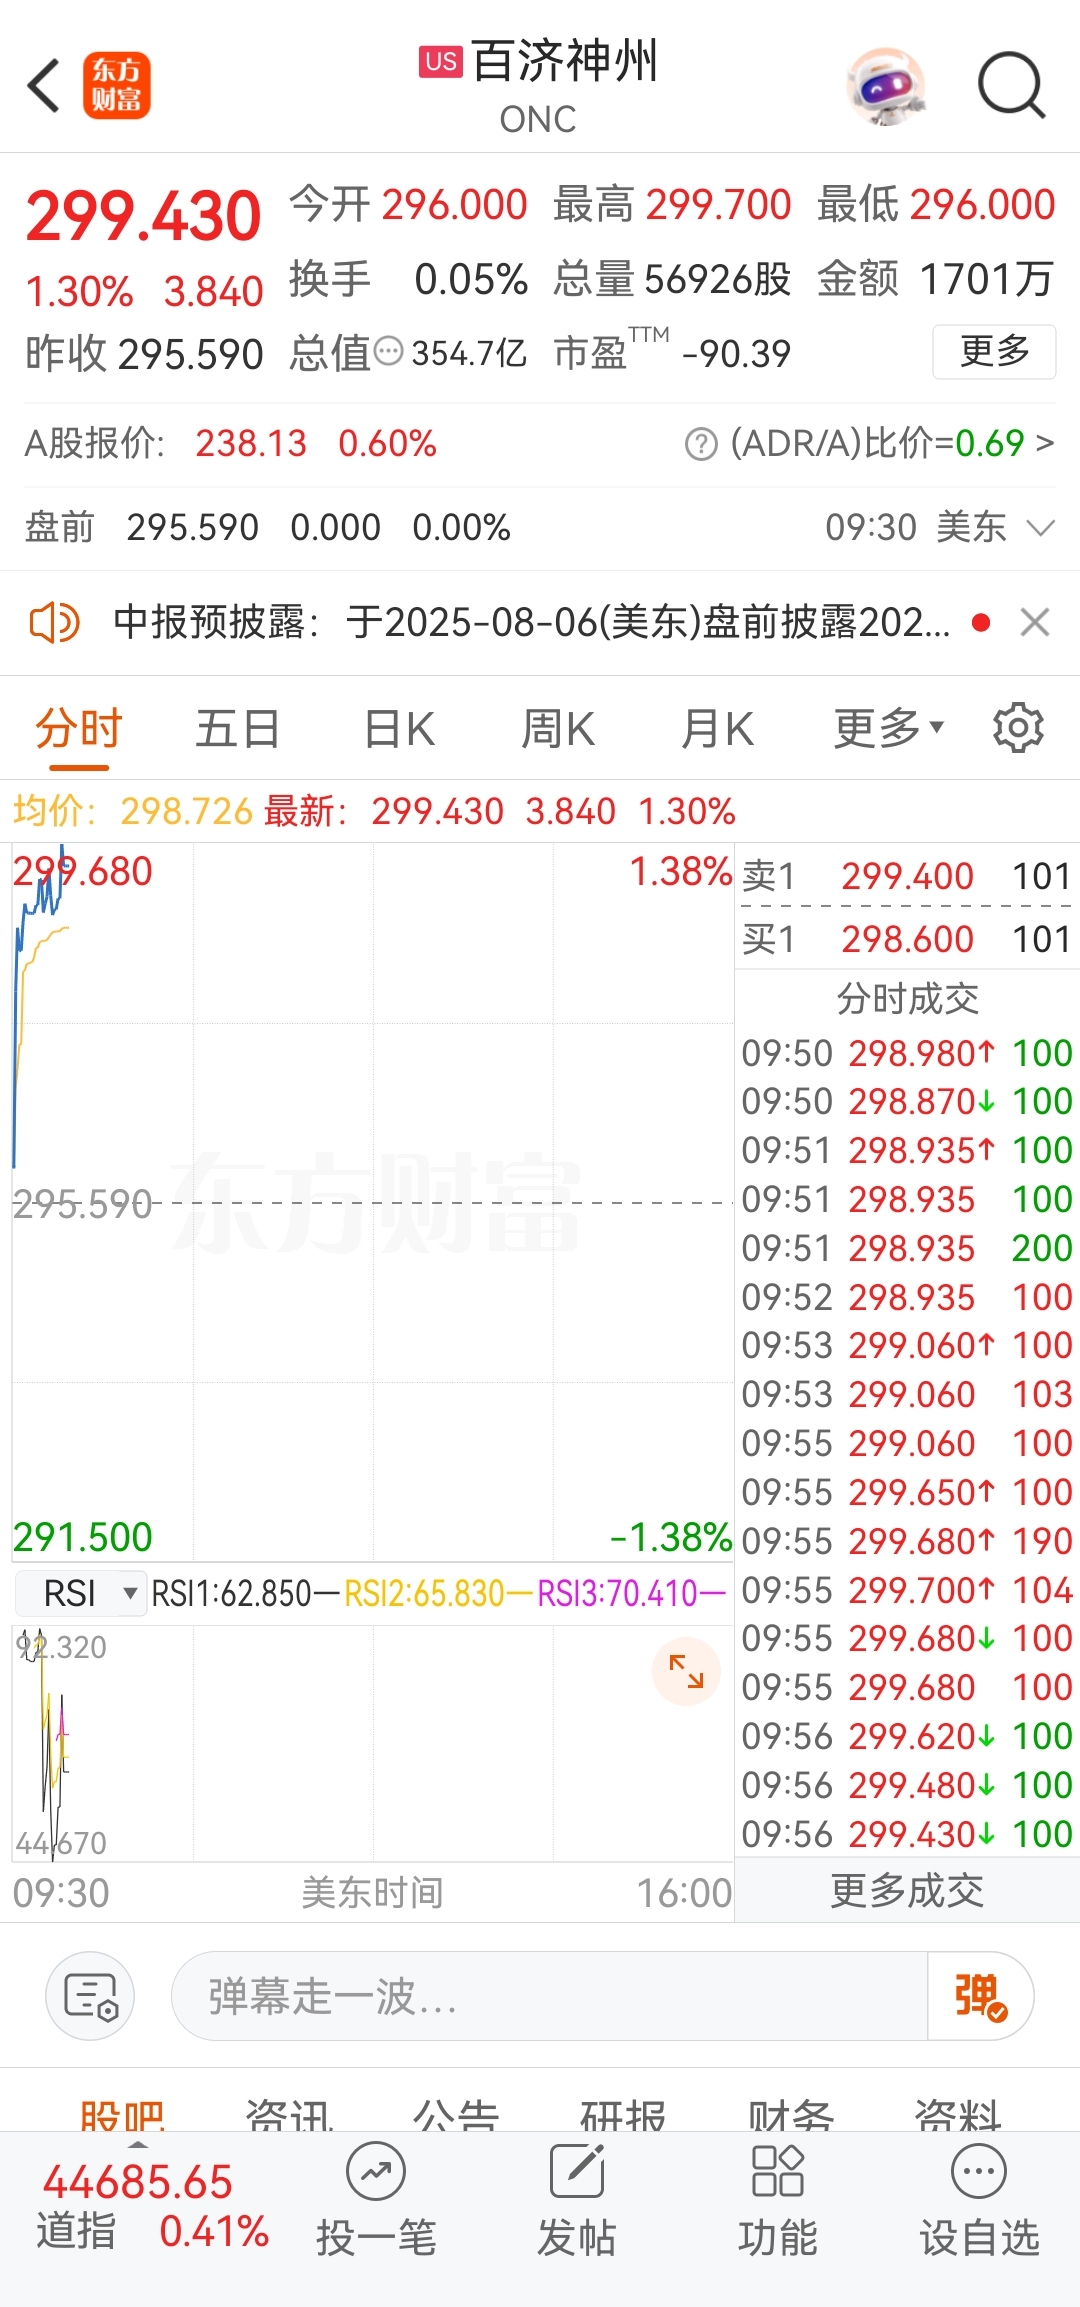Screen dimensions: 1080x2307
Task: Open chart settings gear icon
Action: pos(1018,727)
